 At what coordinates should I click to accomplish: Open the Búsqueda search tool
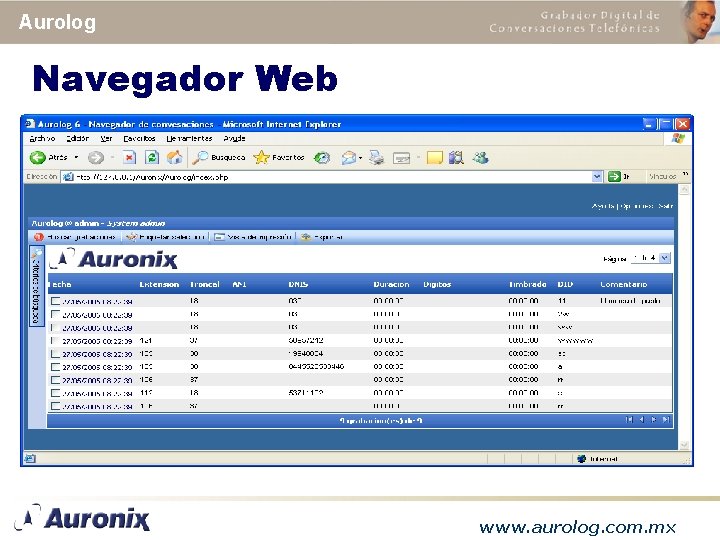point(219,158)
